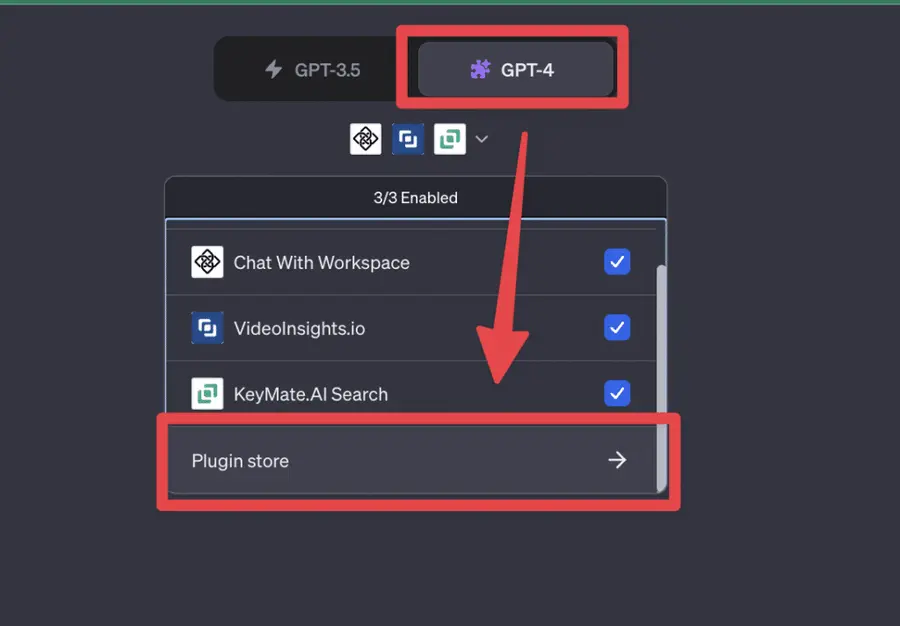This screenshot has height=626, width=900.
Task: Click the Chat With Workspace plugin icon
Action: [x=207, y=262]
